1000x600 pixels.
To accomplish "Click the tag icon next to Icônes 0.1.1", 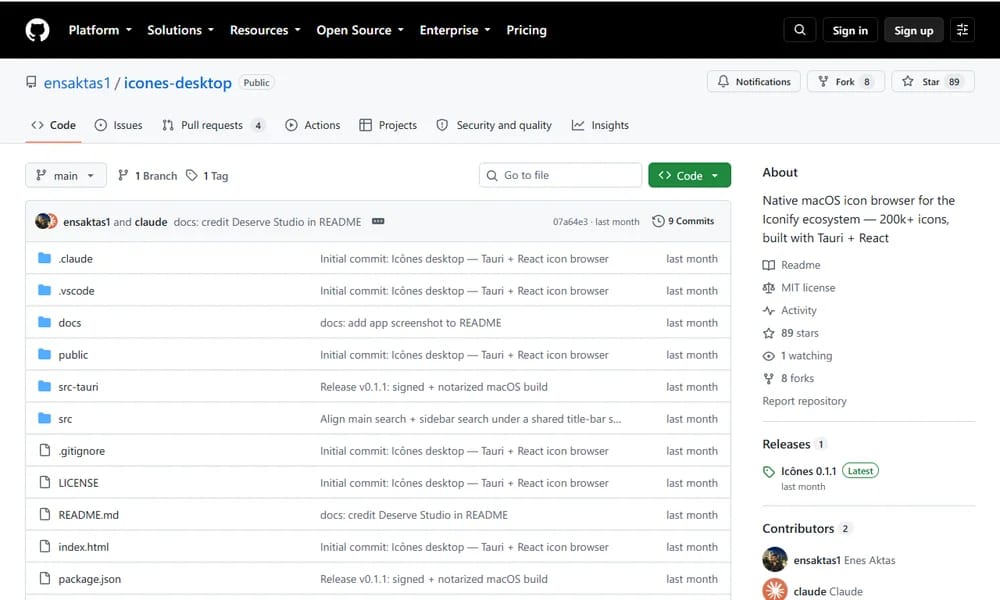I will click(768, 472).
